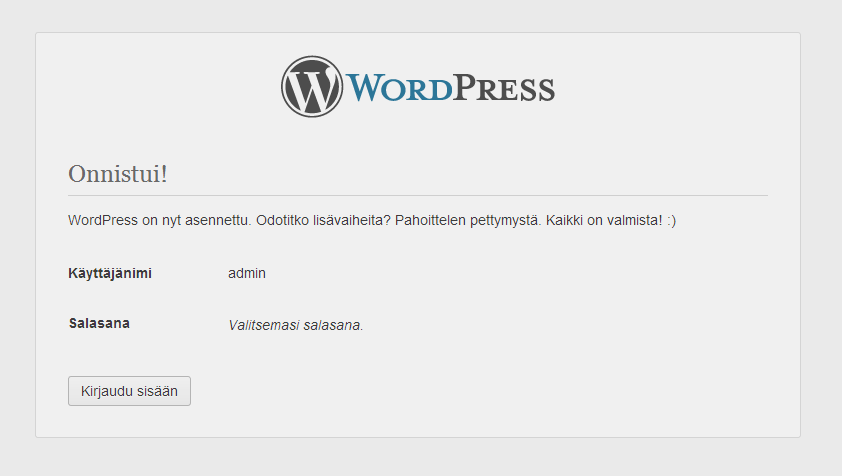
Task: Click the WordPress on nyt asennettu message
Action: coord(372,220)
